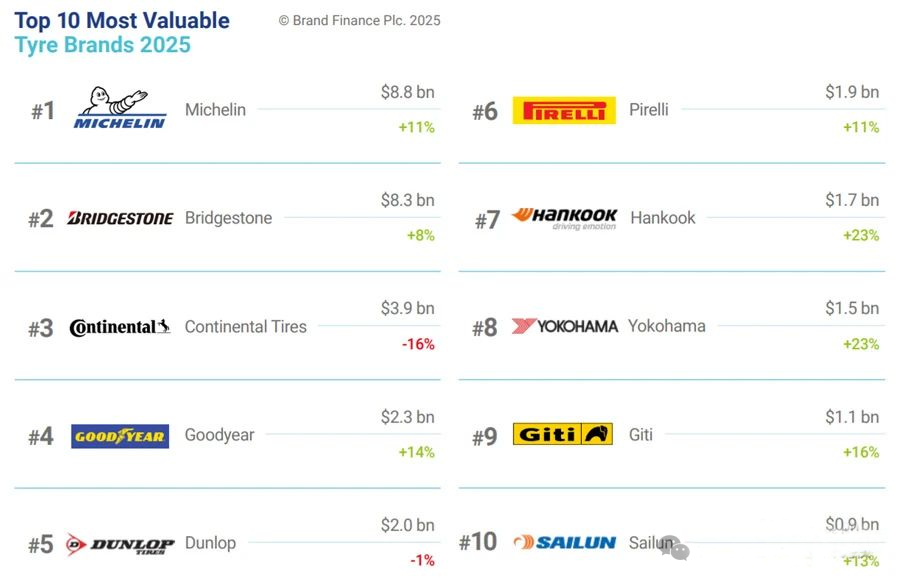Select the #10 rank label
900x583 pixels.
[x=478, y=542]
